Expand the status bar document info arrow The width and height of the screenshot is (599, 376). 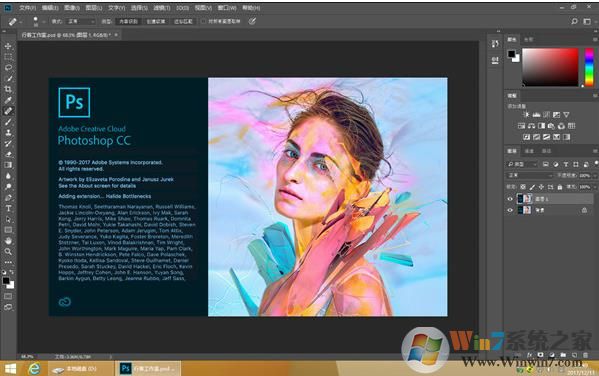click(111, 357)
